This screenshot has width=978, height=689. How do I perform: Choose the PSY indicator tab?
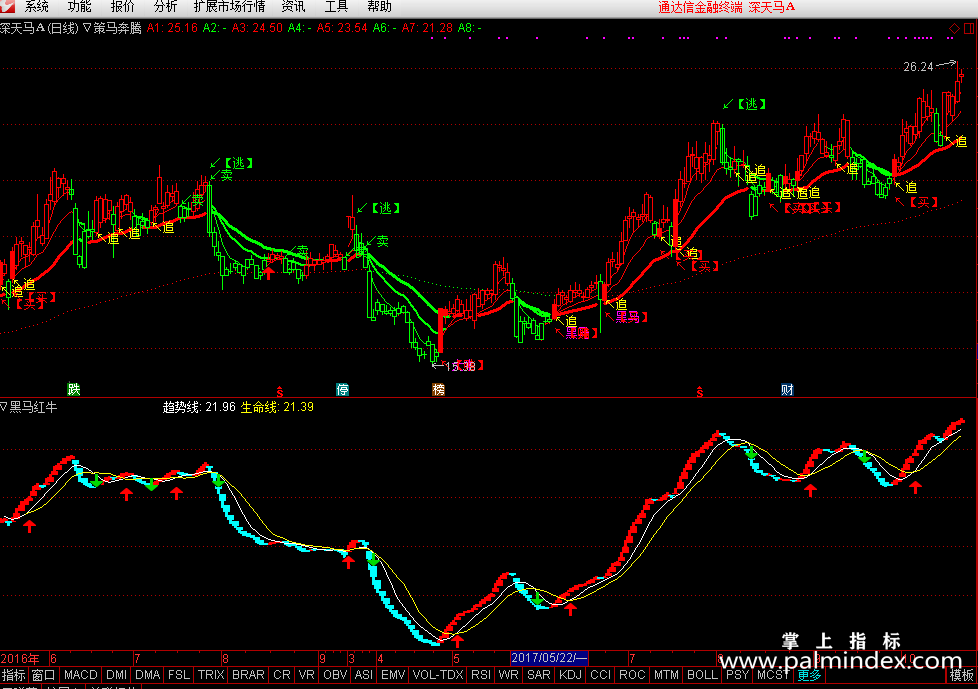click(737, 675)
